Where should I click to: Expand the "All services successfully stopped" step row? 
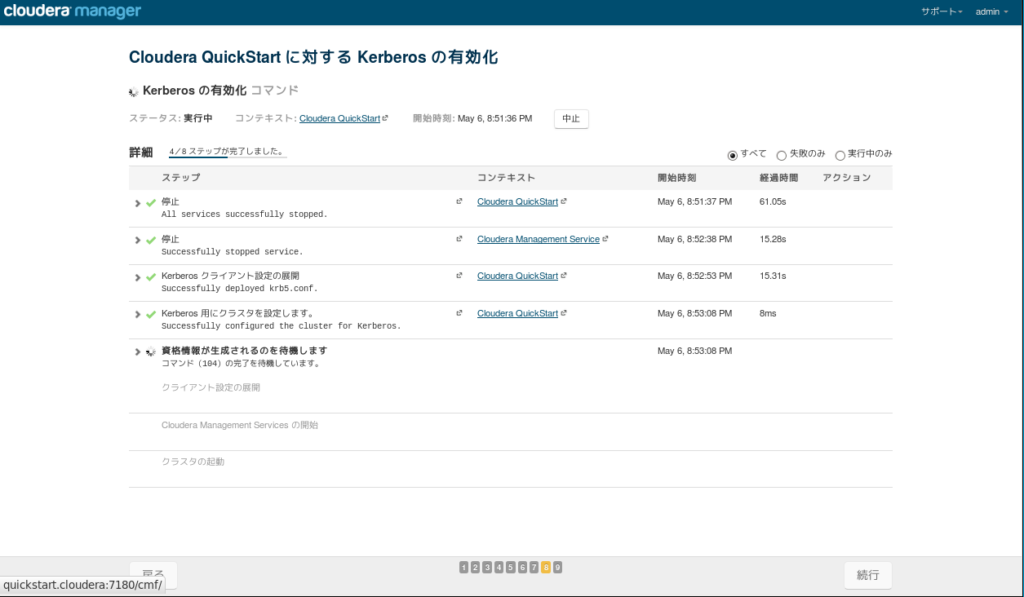pos(137,203)
